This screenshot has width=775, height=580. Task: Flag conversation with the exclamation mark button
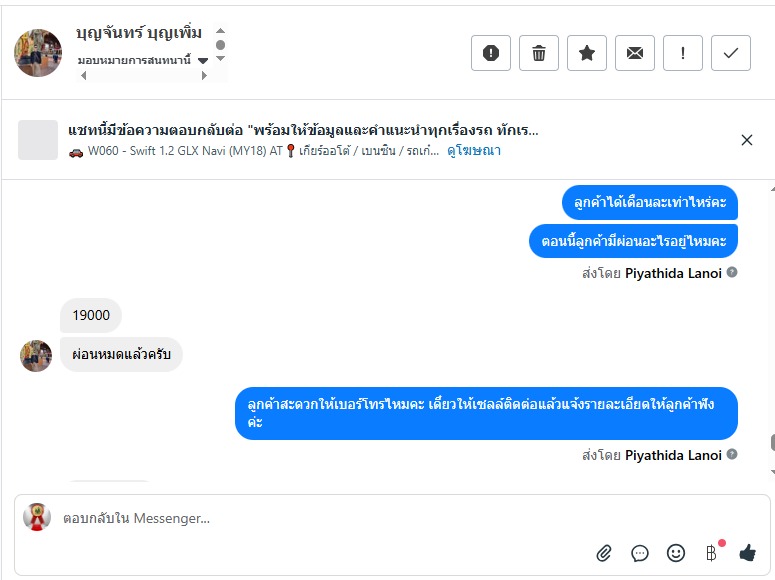683,53
